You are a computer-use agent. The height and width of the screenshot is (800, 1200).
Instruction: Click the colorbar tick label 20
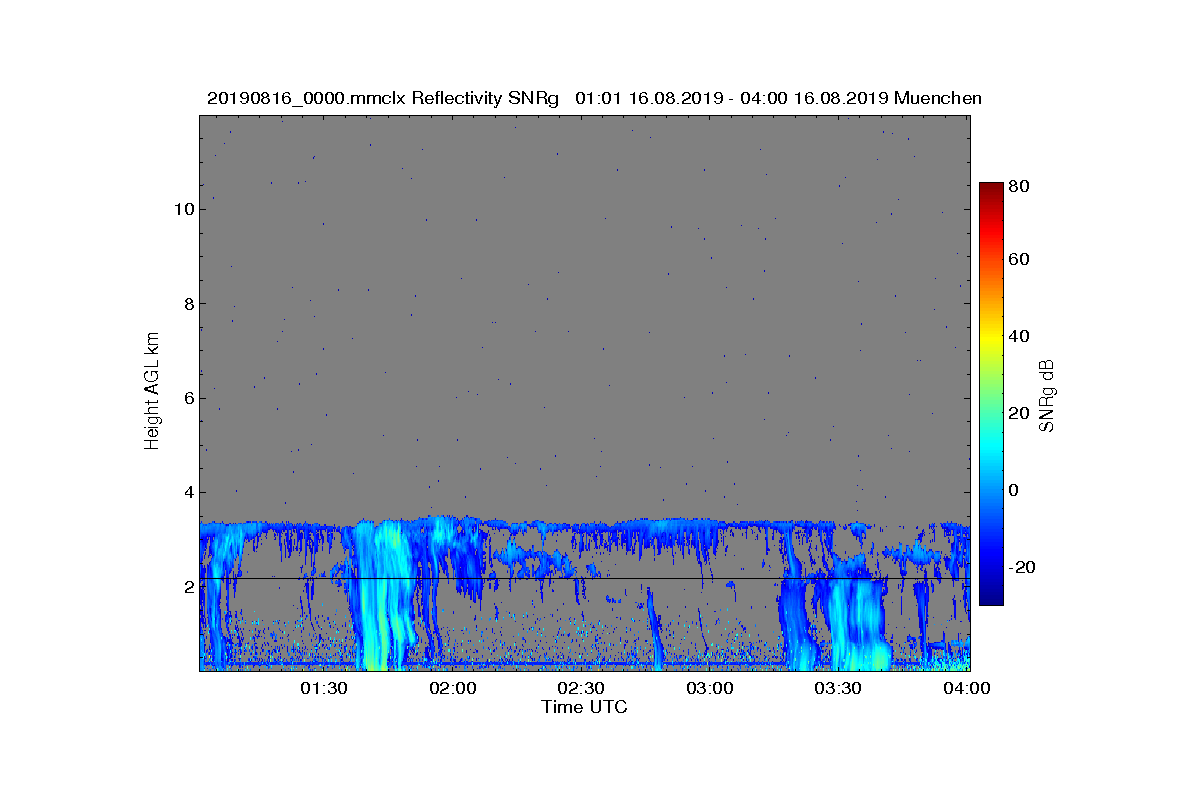[1020, 413]
